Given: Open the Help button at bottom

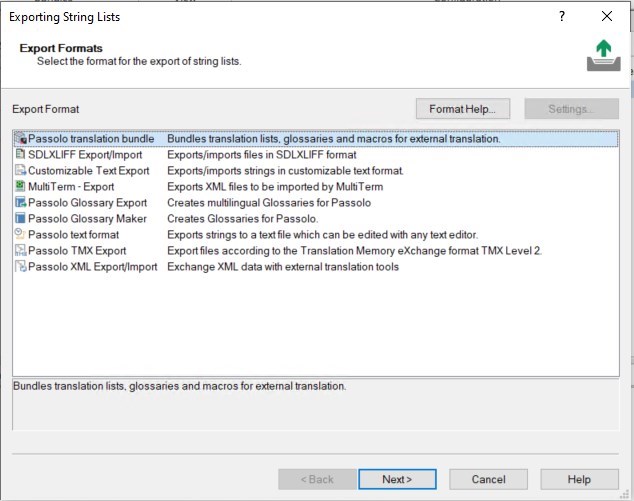Looking at the screenshot, I should pos(579,480).
